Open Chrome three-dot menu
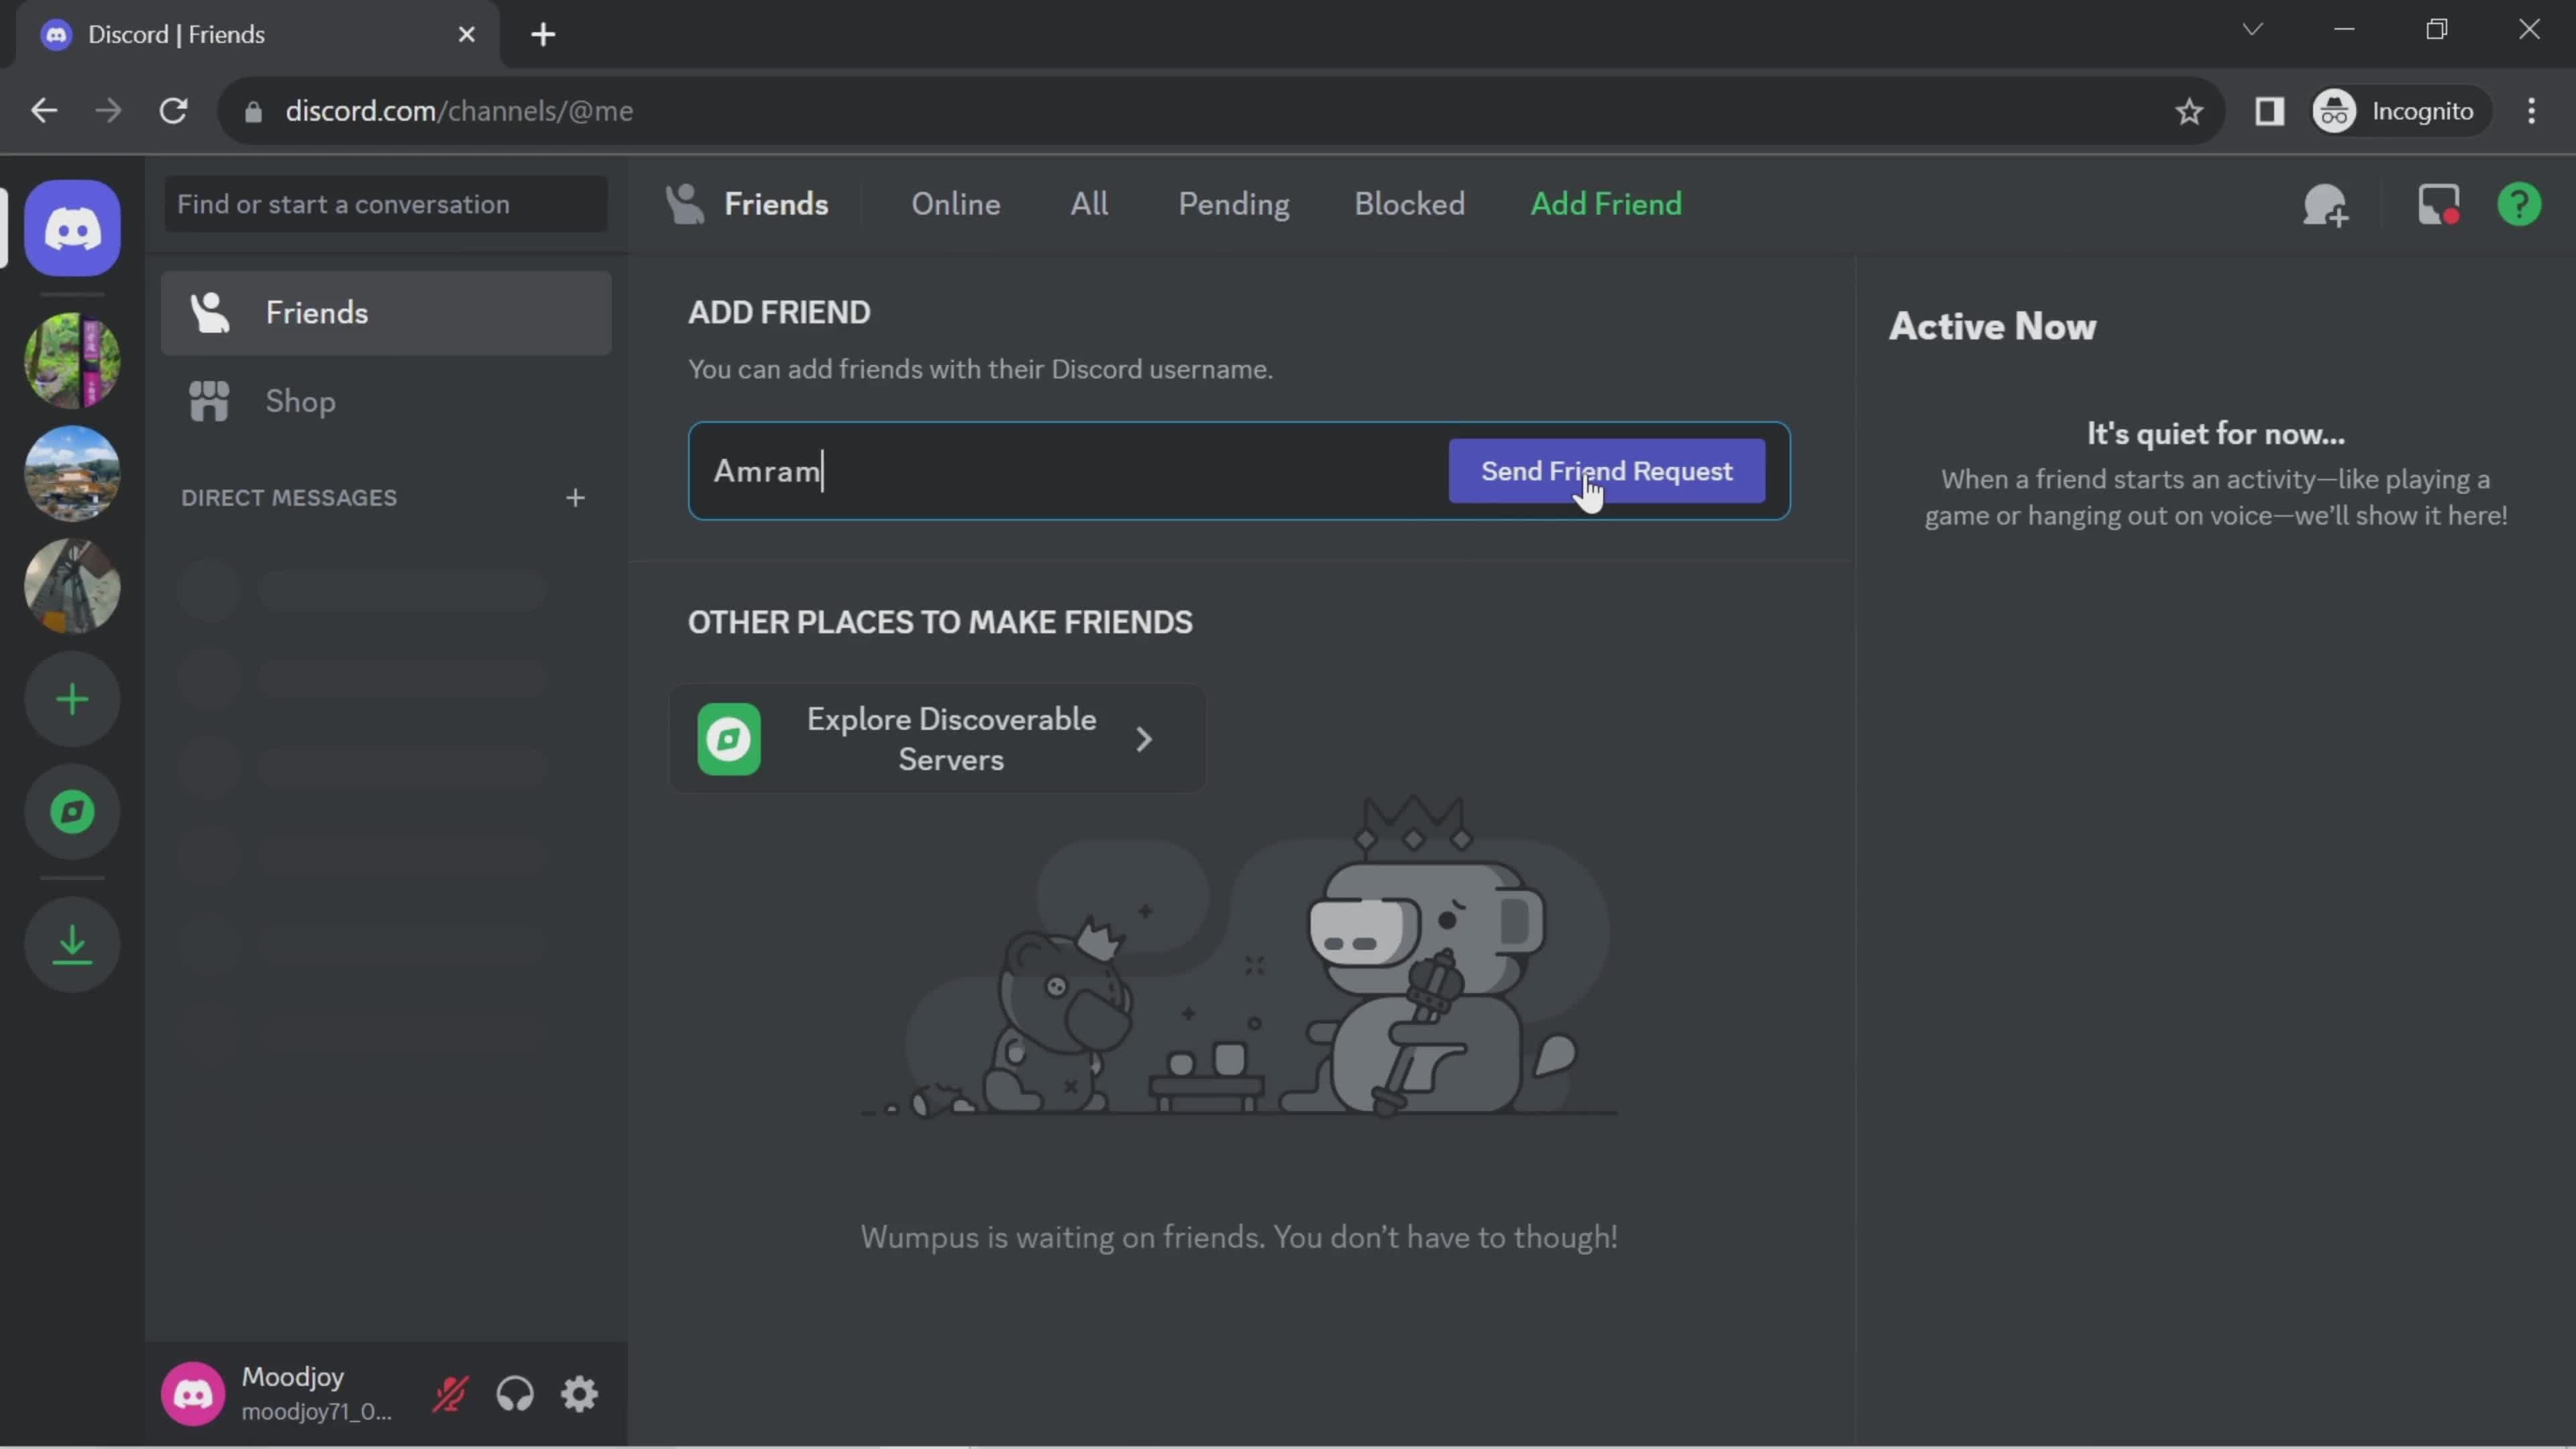Image resolution: width=2576 pixels, height=1449 pixels. pos(2531,111)
